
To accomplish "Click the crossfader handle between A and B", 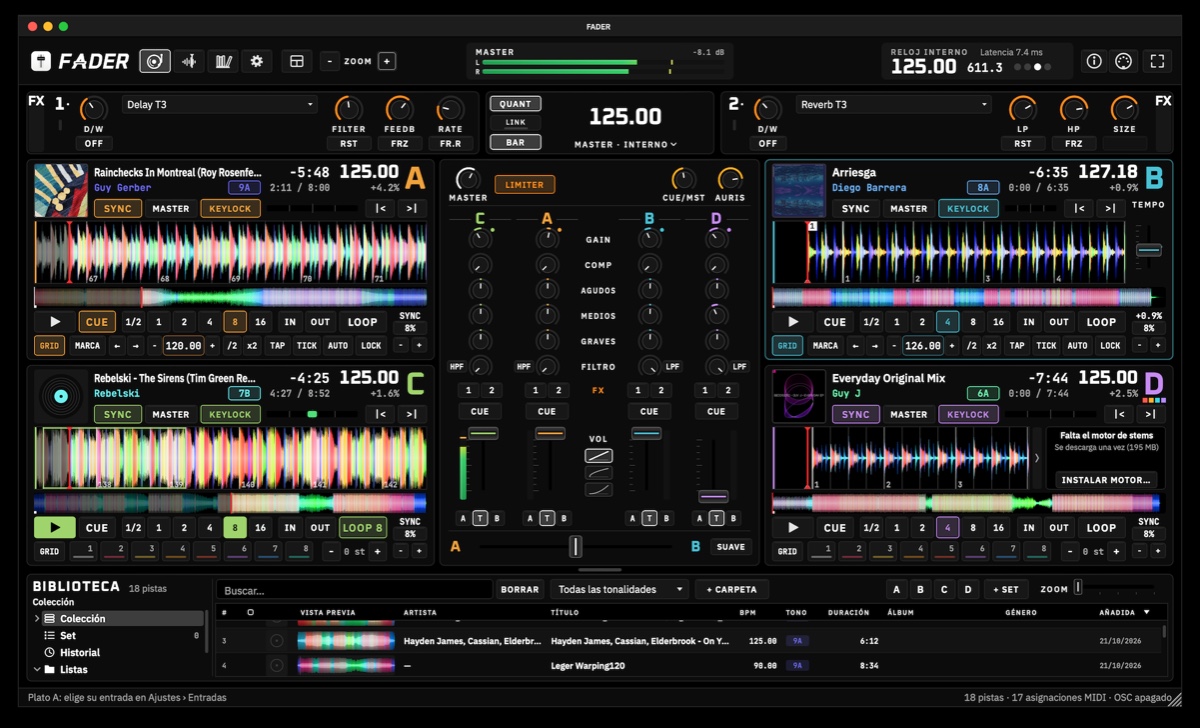I will pyautogui.click(x=575, y=547).
